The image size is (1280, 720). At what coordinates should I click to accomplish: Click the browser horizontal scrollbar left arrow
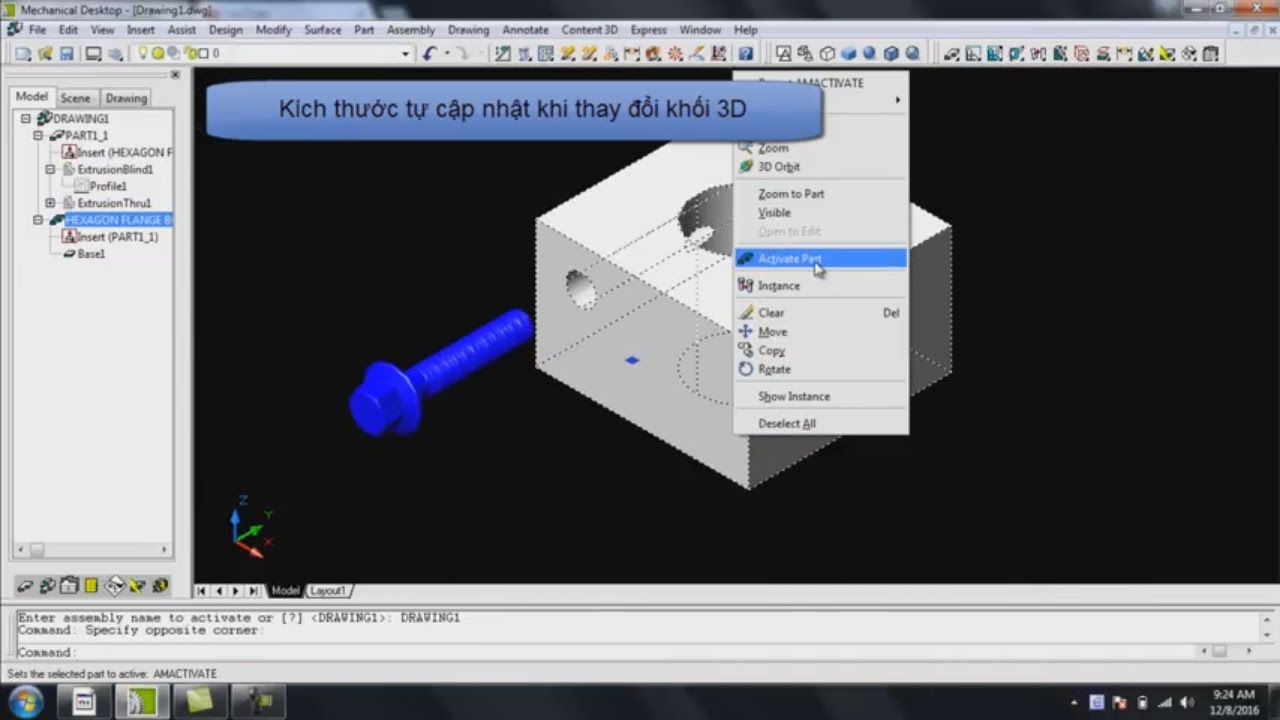(x=20, y=550)
